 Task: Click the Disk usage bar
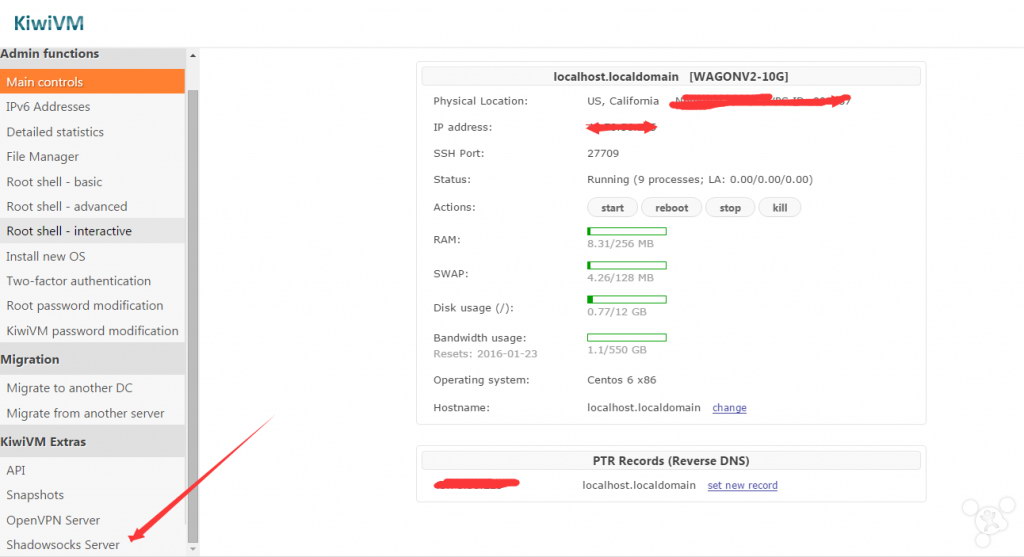[x=627, y=299]
